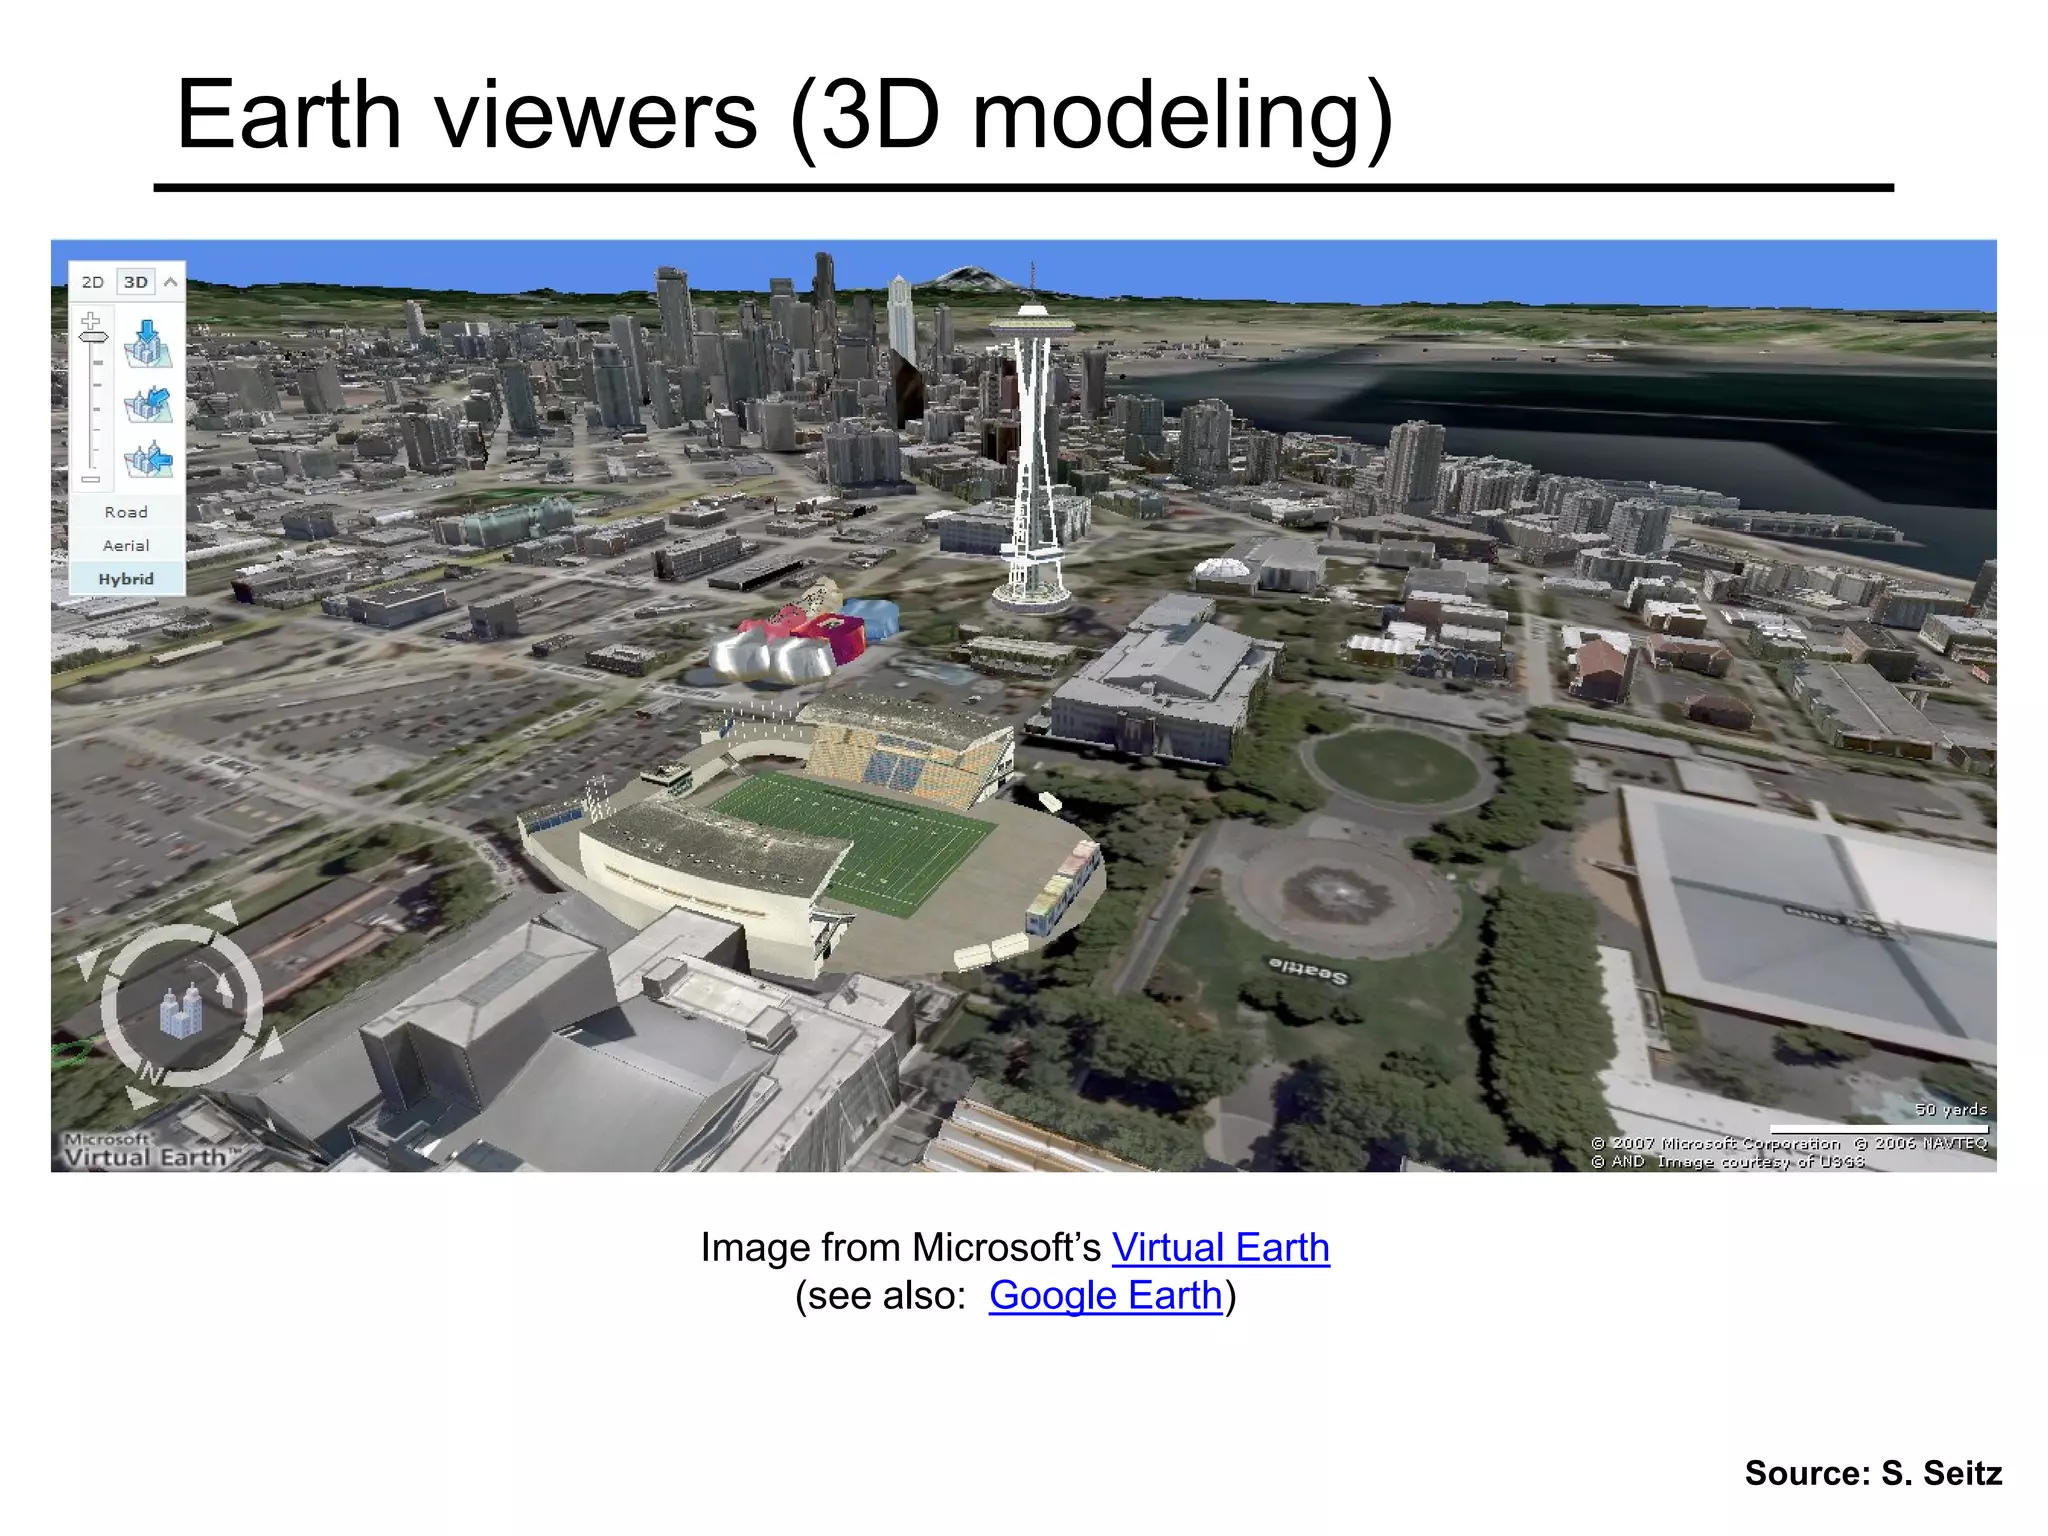Open the Google Earth hyperlink
This screenshot has width=2048, height=1536.
[1105, 1296]
